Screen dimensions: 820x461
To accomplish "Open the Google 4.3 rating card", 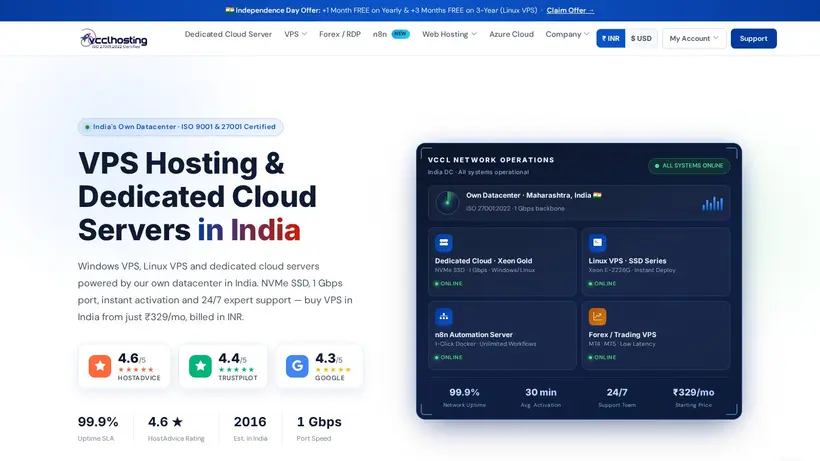I will coord(319,366).
